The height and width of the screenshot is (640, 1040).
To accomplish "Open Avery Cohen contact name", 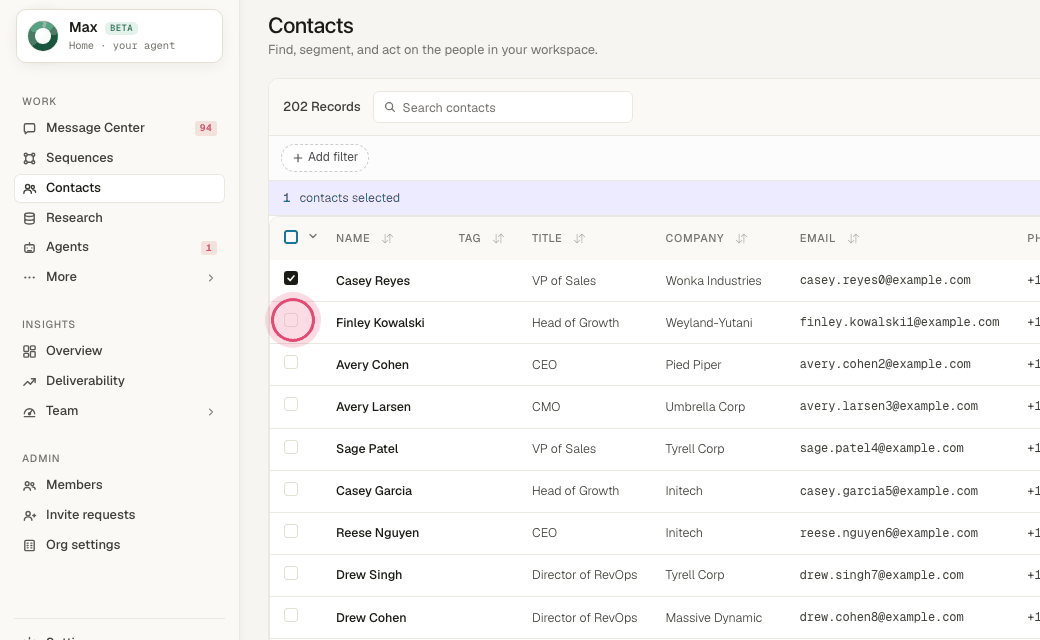I will [372, 365].
